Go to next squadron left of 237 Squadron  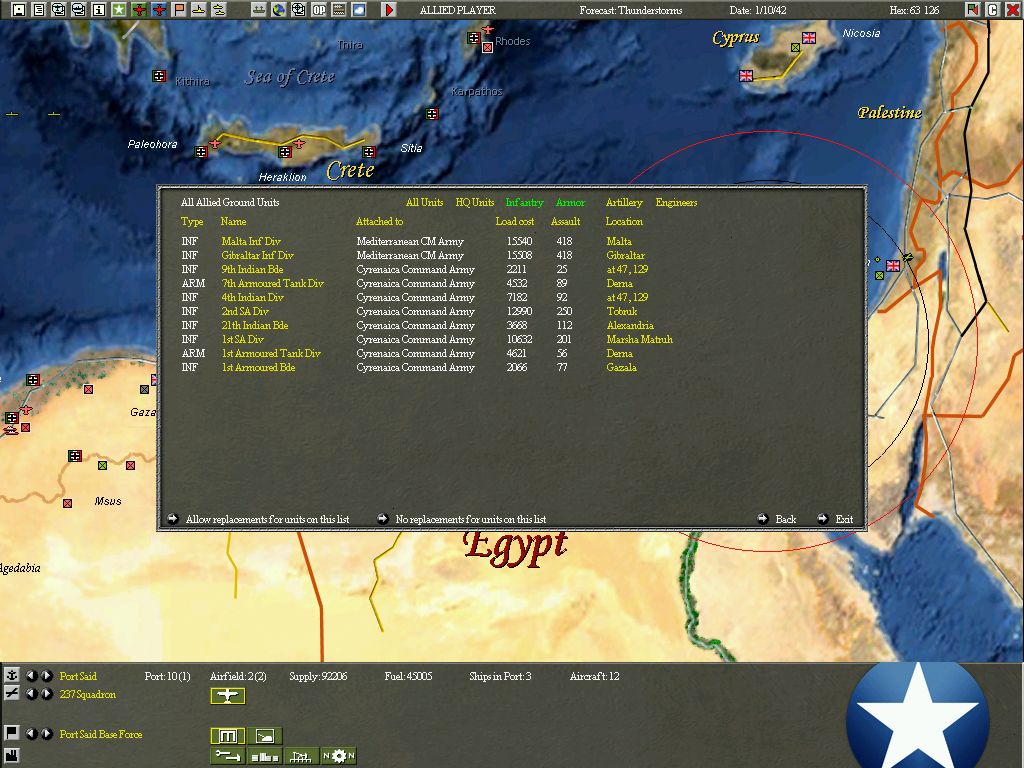47,694
